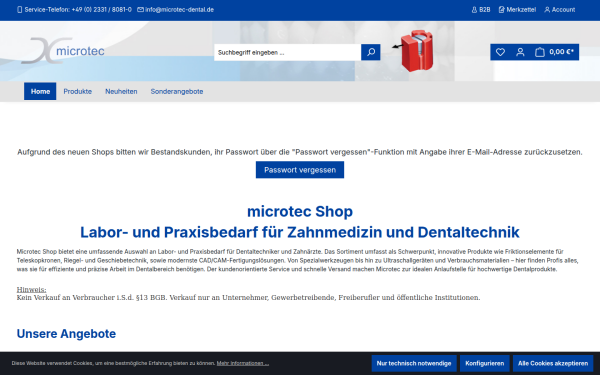The width and height of the screenshot is (600, 375).
Task: Click the Unsere Angebote heading
Action: [66, 333]
